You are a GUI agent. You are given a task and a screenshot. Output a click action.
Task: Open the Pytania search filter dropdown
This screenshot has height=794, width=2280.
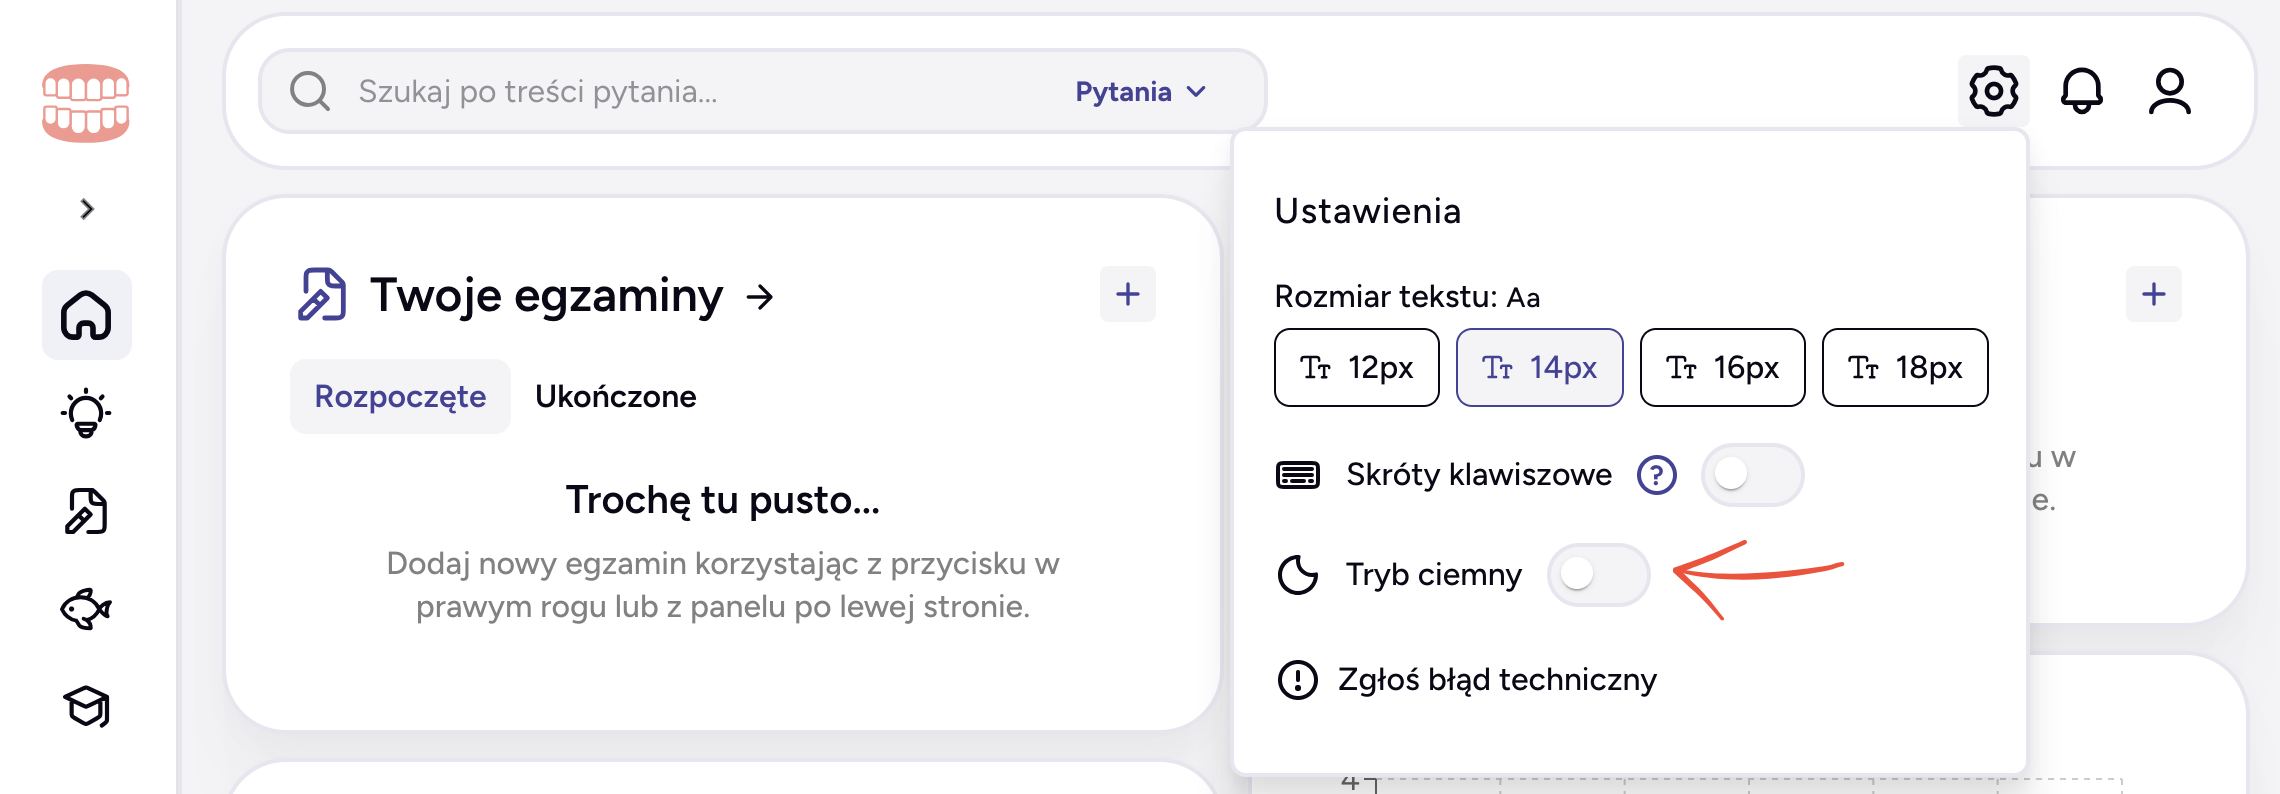click(1141, 92)
